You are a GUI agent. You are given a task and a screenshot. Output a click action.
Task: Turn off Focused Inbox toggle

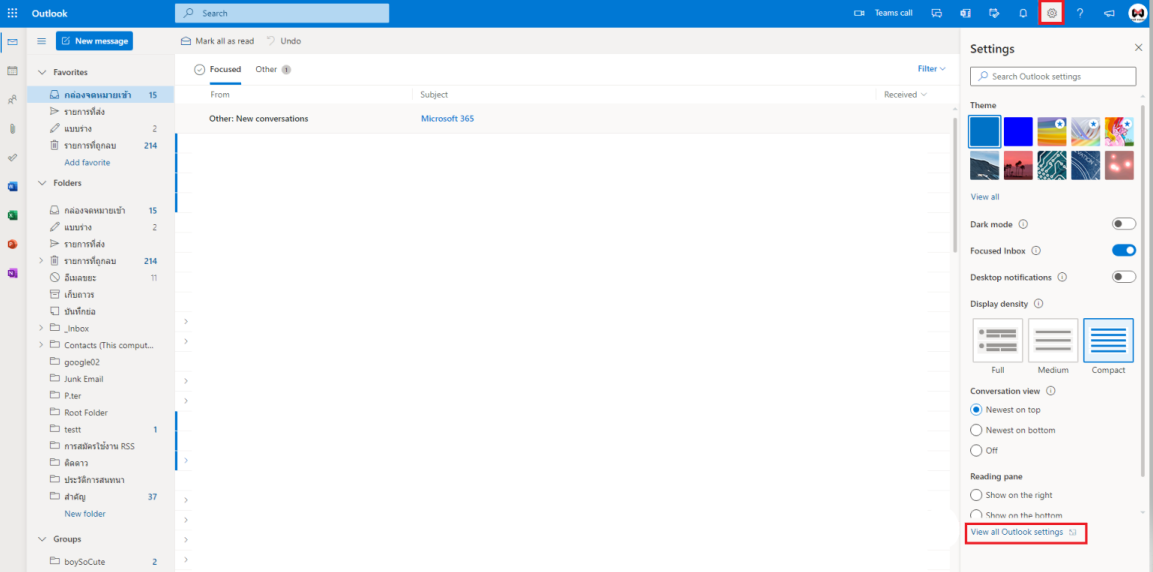1124,251
